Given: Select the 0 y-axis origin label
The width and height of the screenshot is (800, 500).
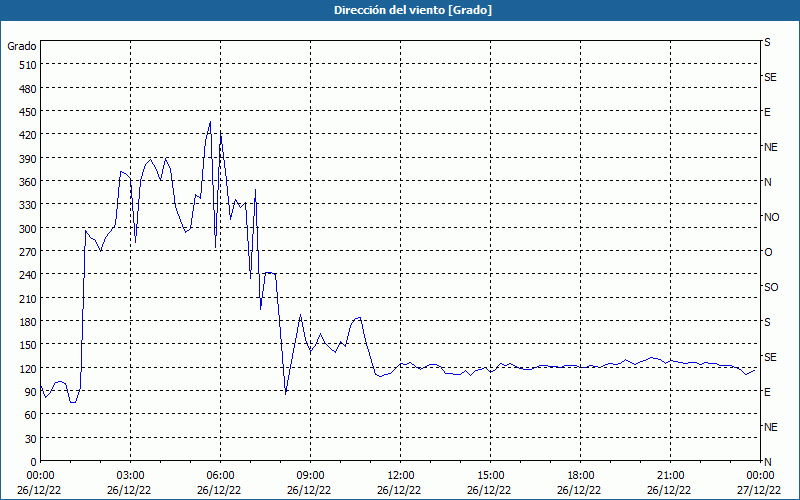Looking at the screenshot, I should [33, 462].
